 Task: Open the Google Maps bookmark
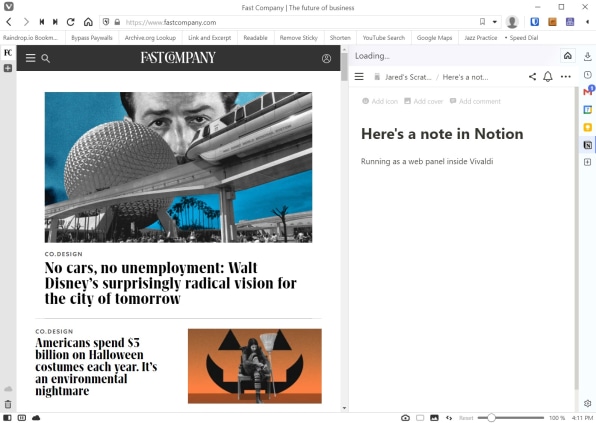434,38
